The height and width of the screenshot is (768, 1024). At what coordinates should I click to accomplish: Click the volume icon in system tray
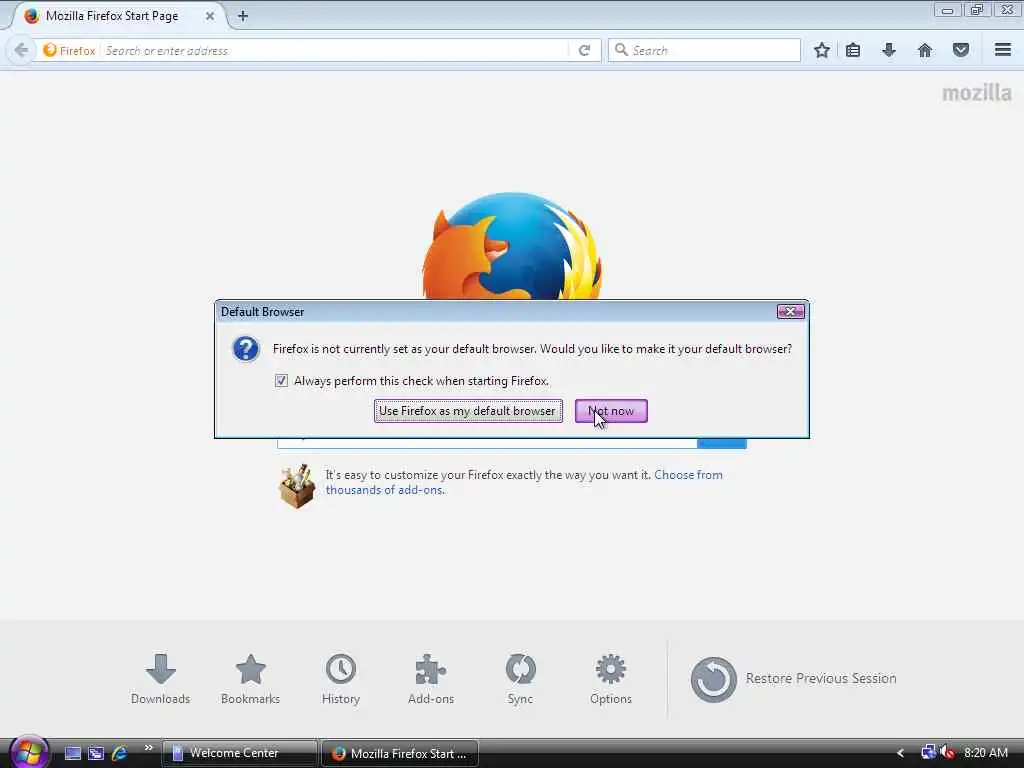click(x=948, y=753)
